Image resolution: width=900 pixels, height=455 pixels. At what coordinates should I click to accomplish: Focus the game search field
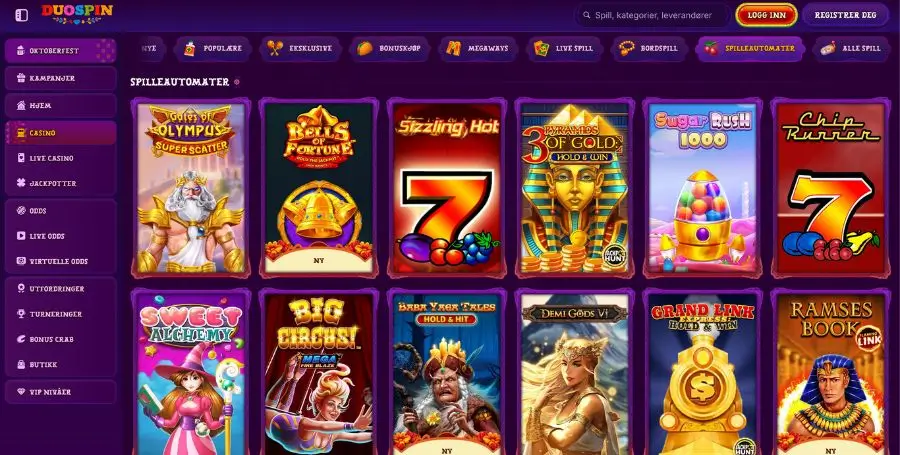coord(653,15)
